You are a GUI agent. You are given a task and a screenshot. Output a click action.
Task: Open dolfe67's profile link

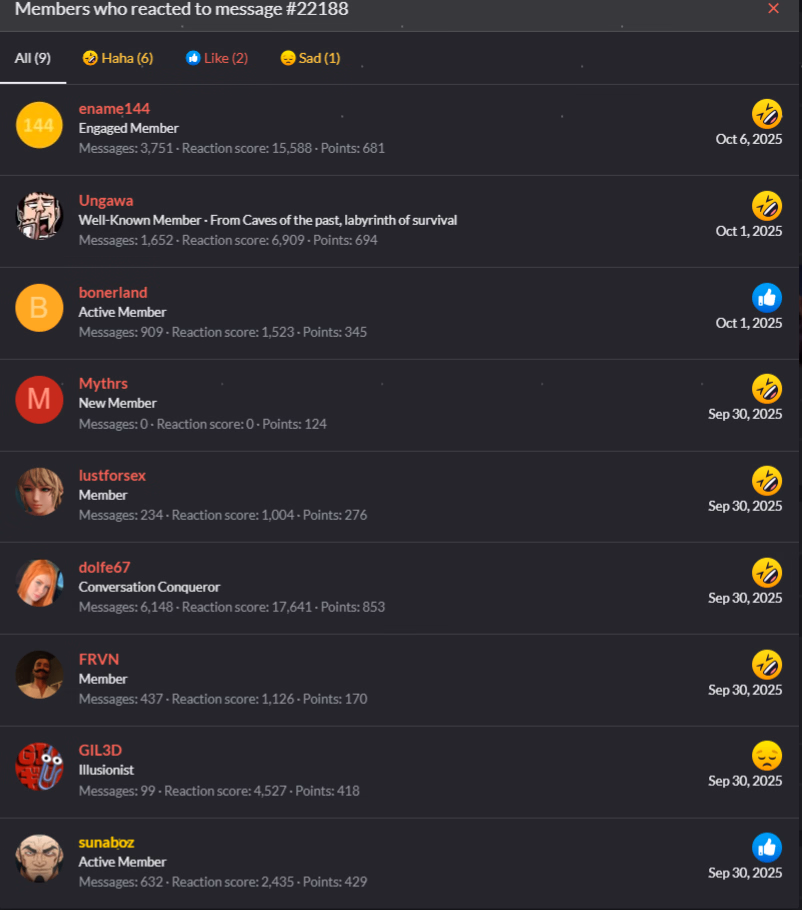(x=104, y=567)
